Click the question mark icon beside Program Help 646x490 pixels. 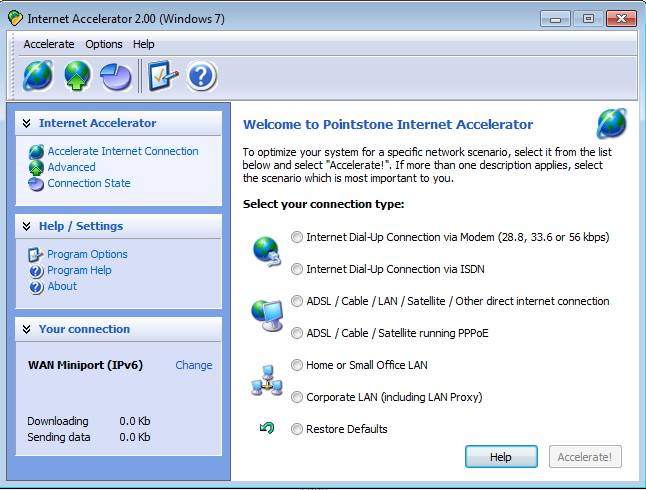pos(36,271)
